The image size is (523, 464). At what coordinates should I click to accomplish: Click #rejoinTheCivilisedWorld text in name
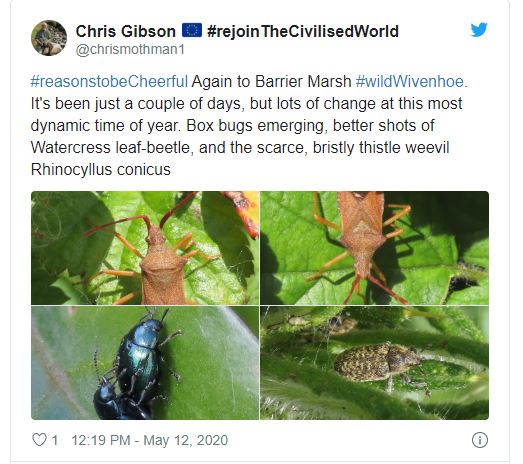[303, 31]
